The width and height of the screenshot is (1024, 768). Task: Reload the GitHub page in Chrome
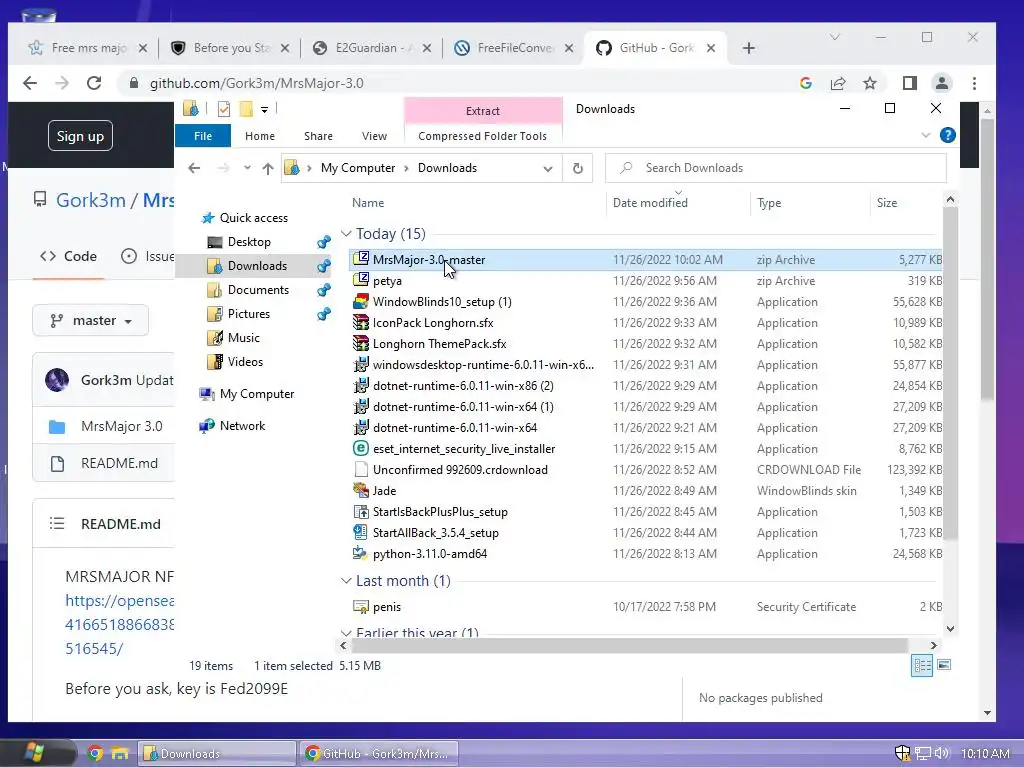(x=94, y=83)
